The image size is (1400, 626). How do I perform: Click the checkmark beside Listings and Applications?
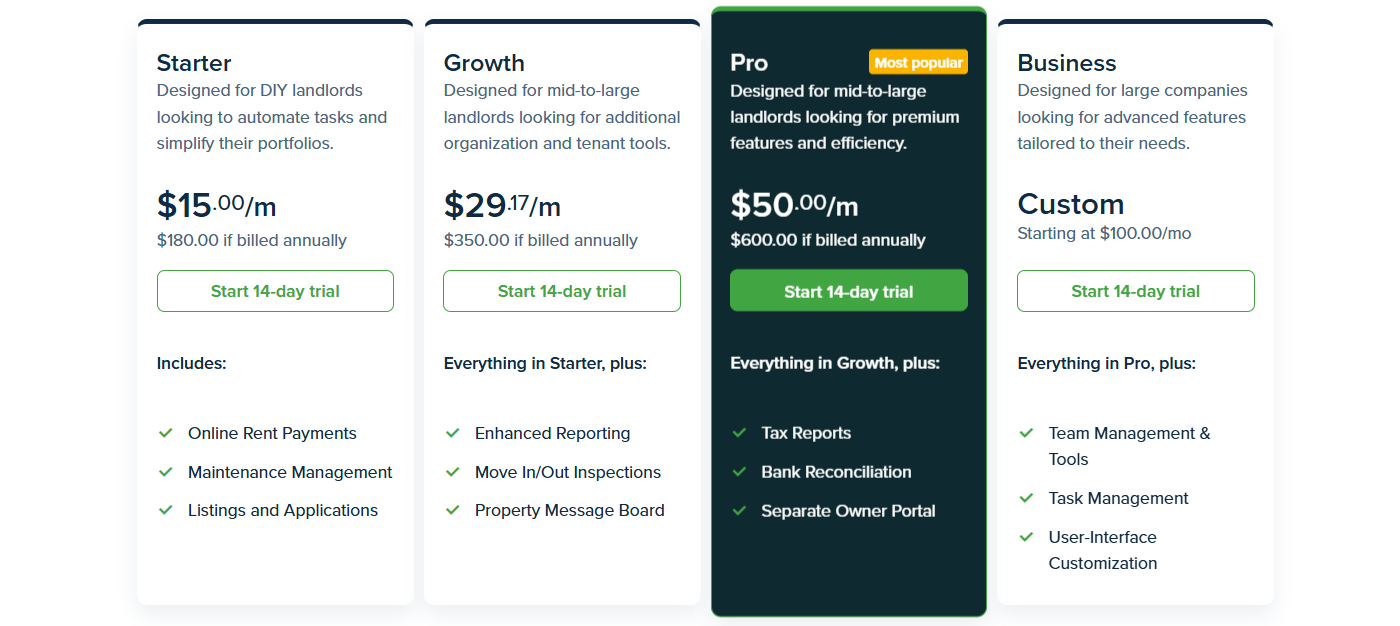[x=166, y=510]
